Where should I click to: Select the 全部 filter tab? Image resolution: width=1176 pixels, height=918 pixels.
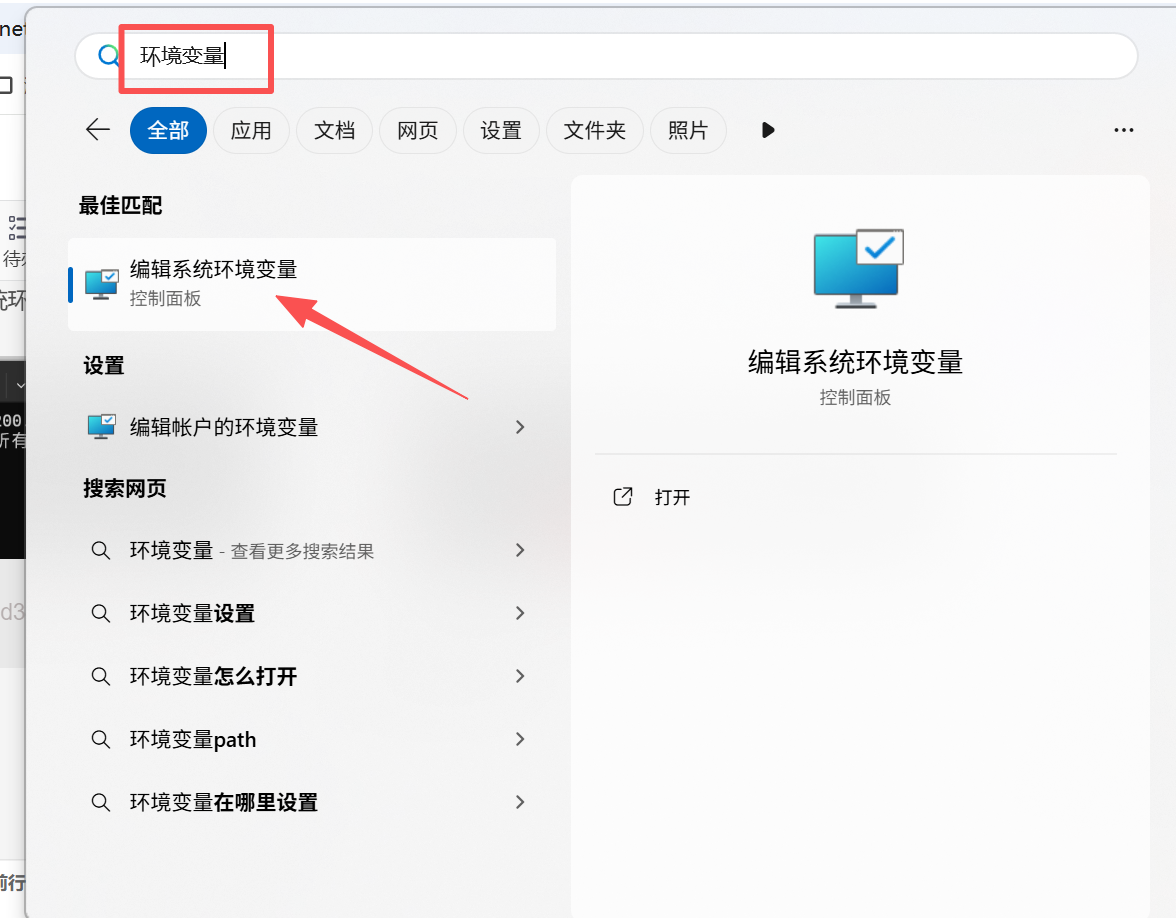pos(168,130)
